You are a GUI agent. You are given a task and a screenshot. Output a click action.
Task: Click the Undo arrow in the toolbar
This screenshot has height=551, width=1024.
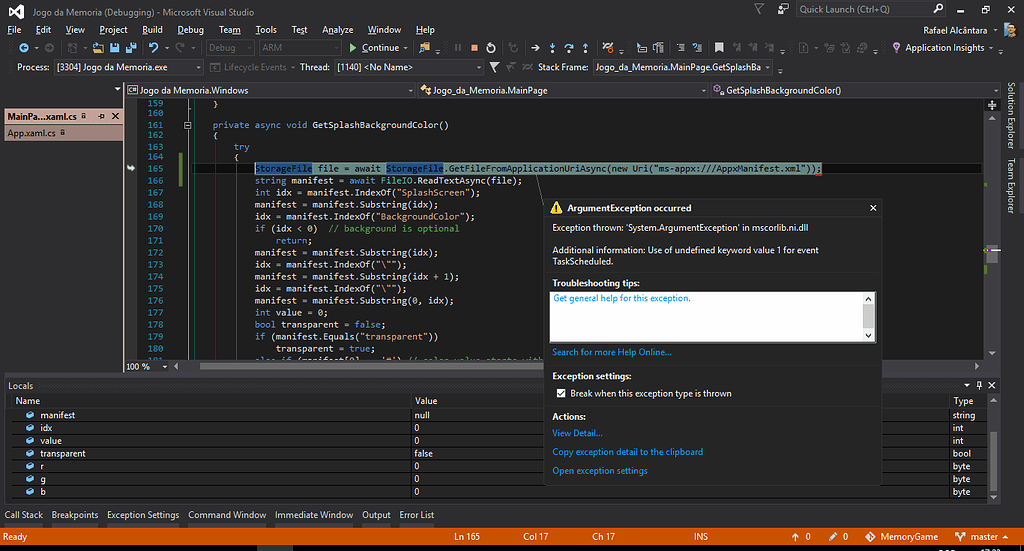coord(155,48)
